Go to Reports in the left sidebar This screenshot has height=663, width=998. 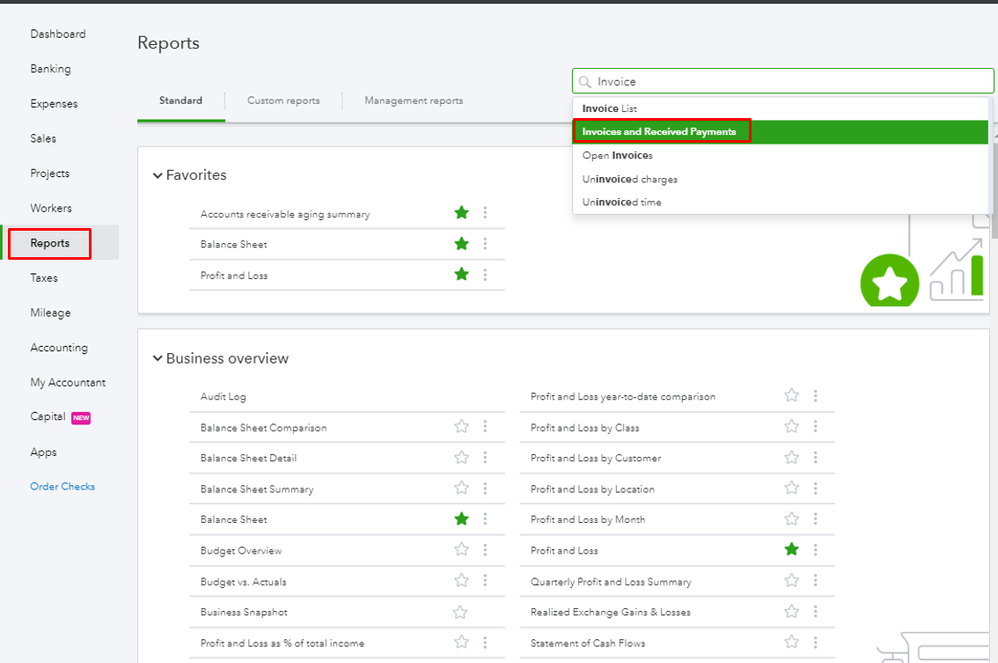(50, 243)
